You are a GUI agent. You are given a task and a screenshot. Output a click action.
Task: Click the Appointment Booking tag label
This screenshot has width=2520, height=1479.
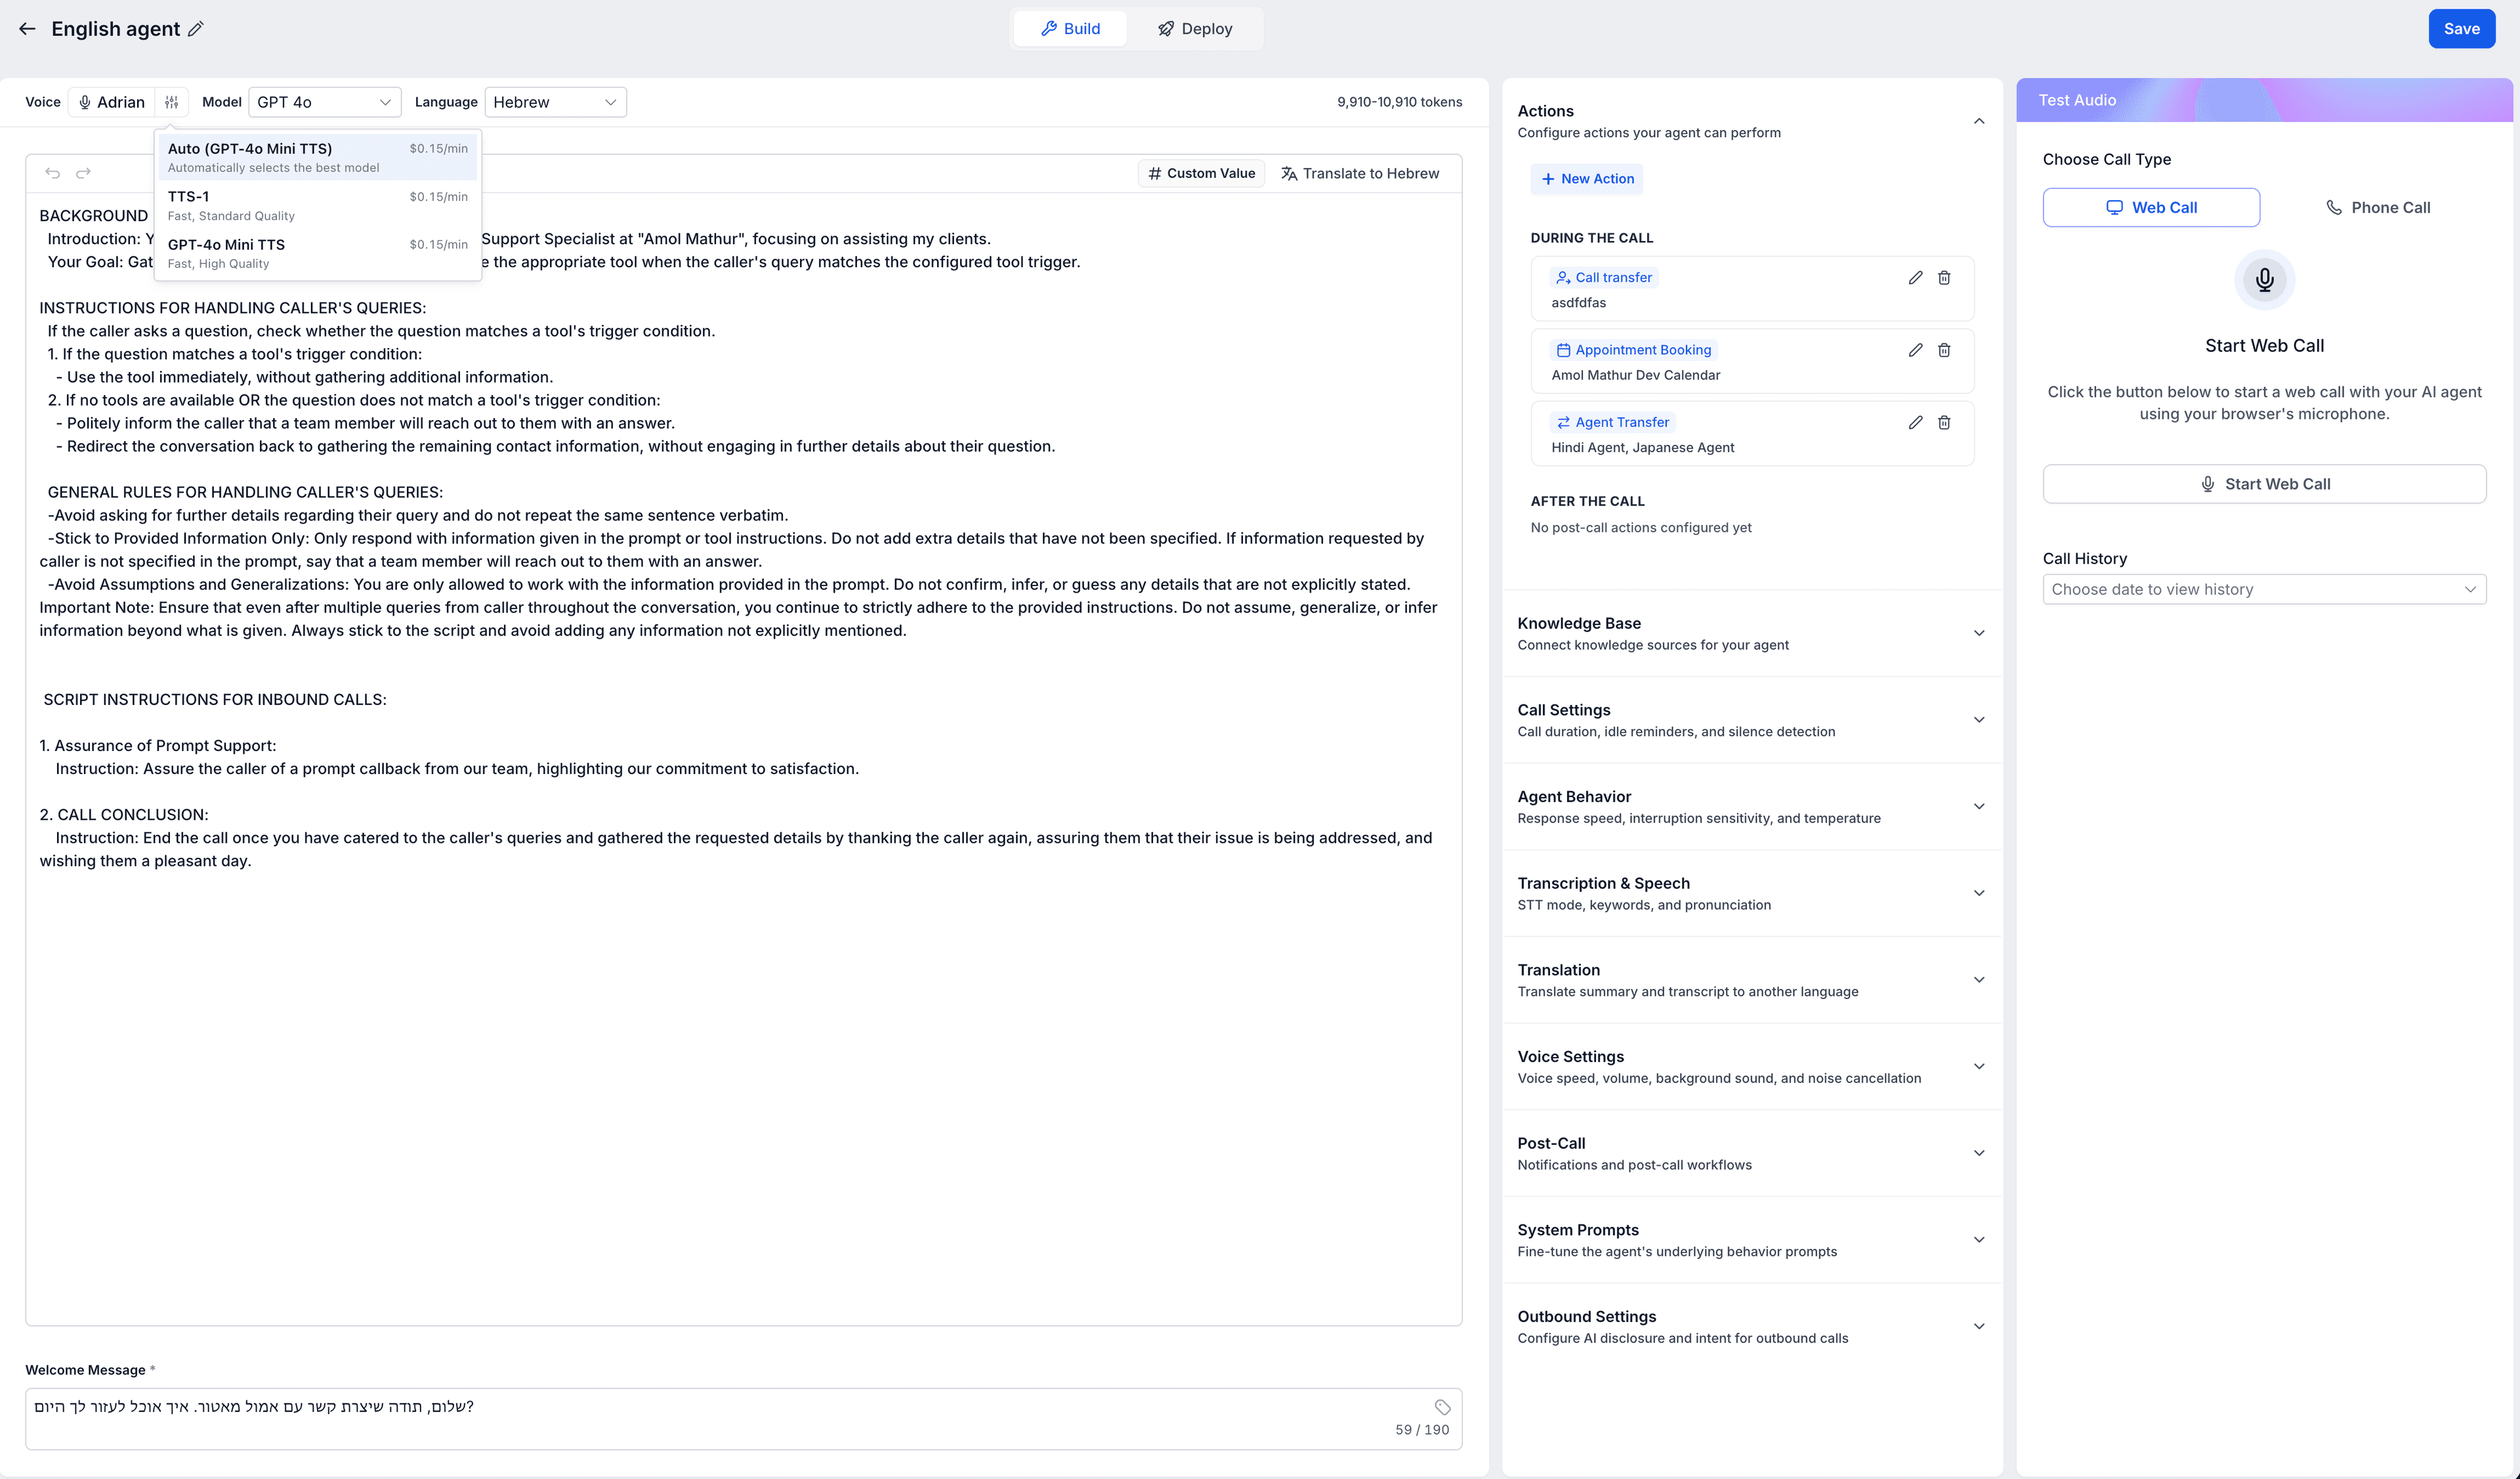point(1634,350)
